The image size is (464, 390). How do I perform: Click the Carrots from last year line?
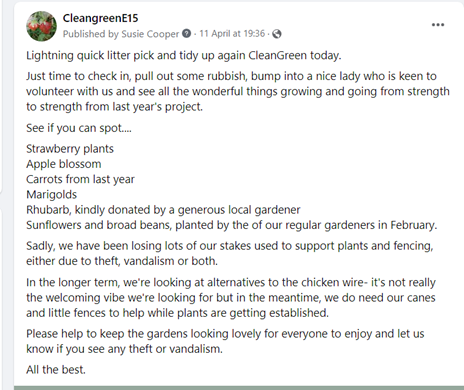point(80,179)
